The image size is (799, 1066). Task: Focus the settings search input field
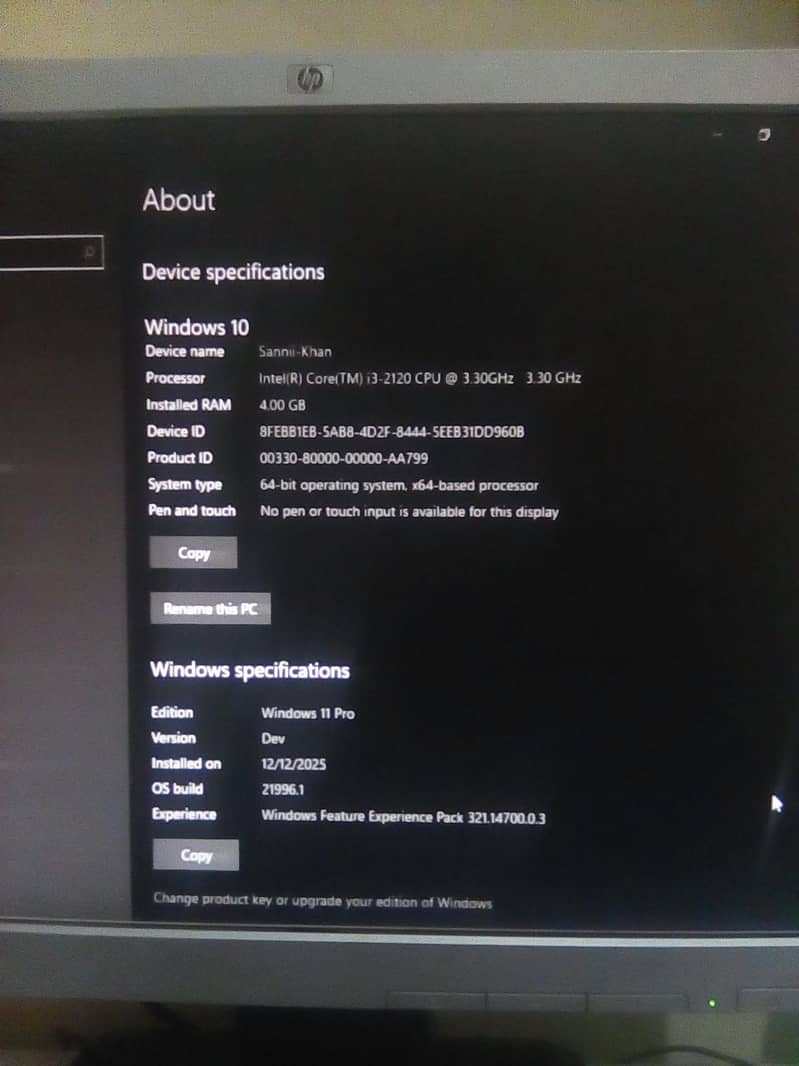pos(51,252)
